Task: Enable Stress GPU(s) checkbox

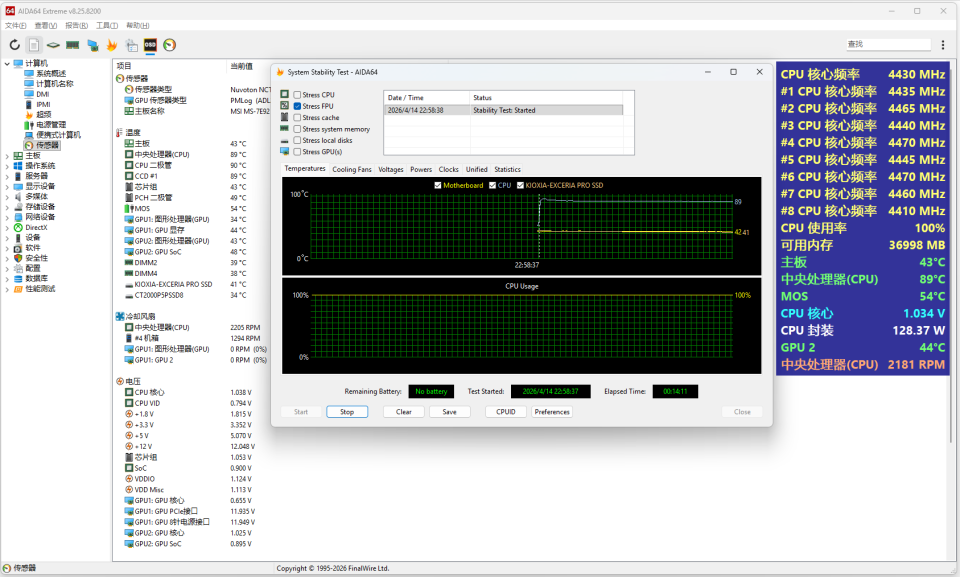Action: 297,152
